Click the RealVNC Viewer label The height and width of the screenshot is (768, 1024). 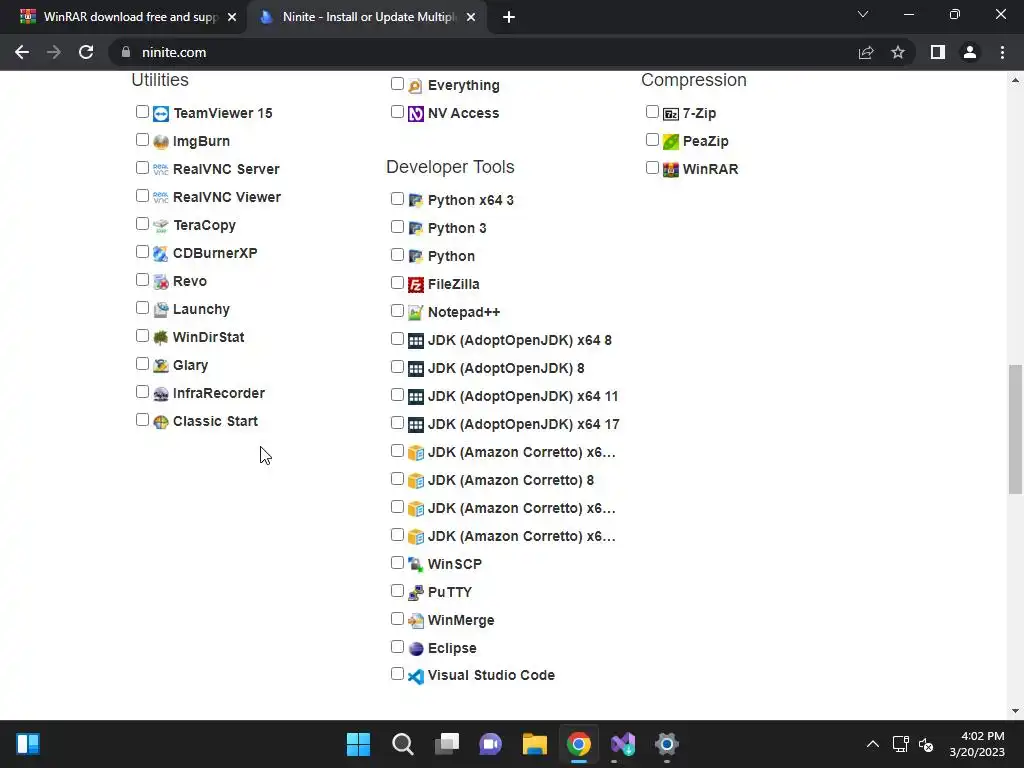tap(227, 197)
